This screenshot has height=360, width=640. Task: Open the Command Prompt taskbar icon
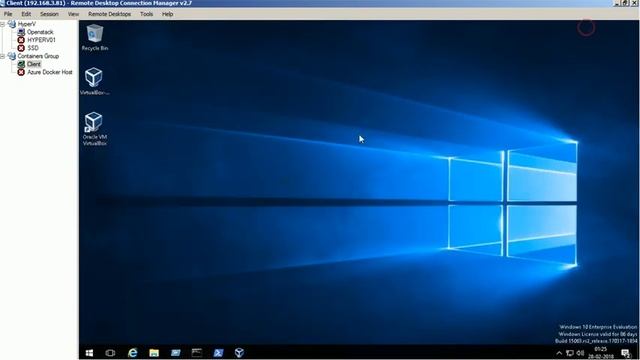click(197, 353)
